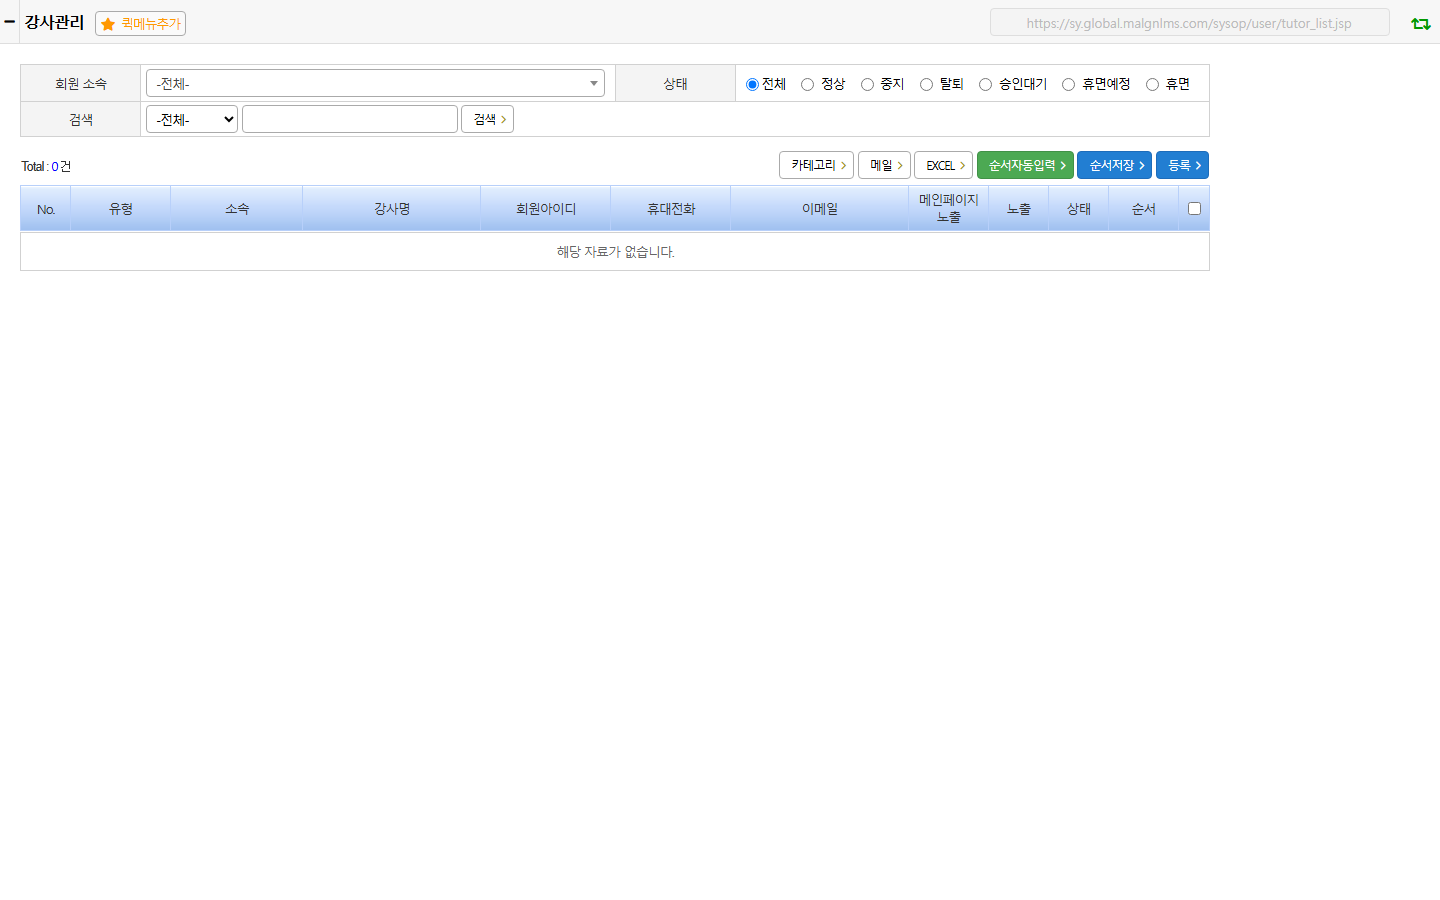Click the '해당 자료가 없습니다.' message
The height and width of the screenshot is (900, 1440).
616,252
